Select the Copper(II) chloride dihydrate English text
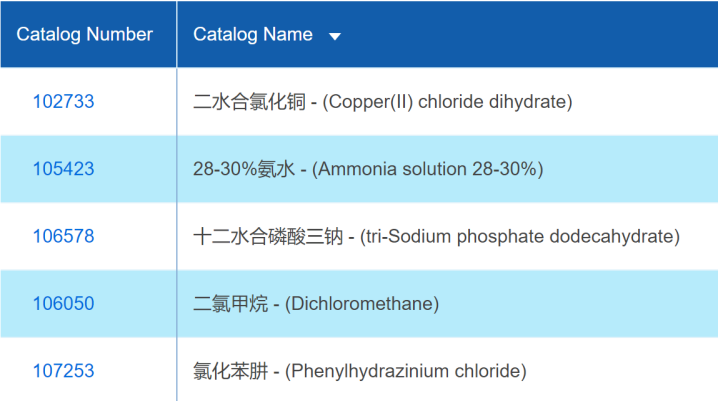 click(447, 102)
